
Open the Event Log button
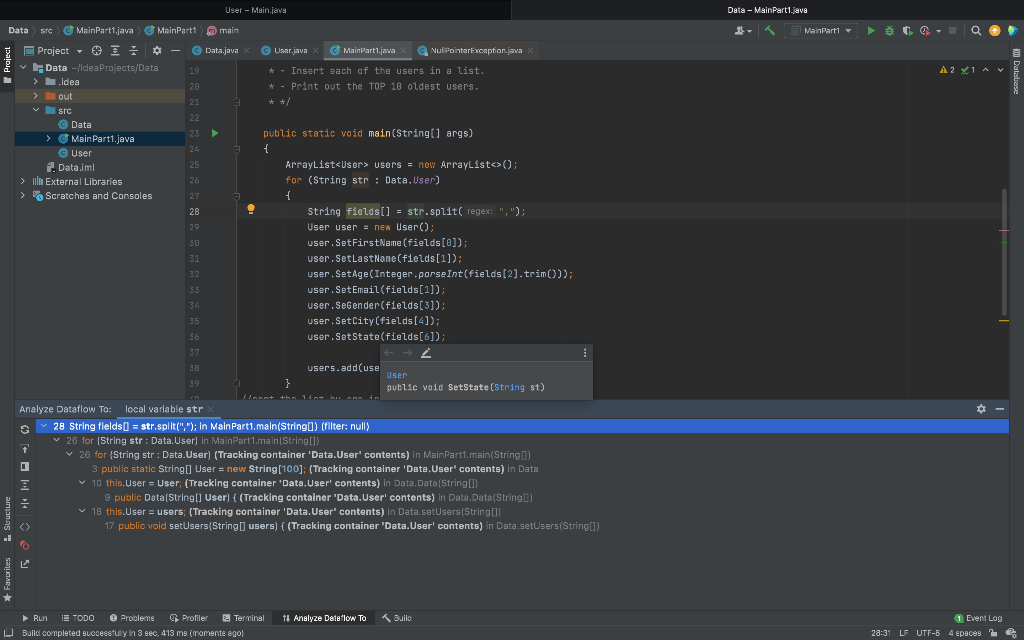[x=978, y=618]
